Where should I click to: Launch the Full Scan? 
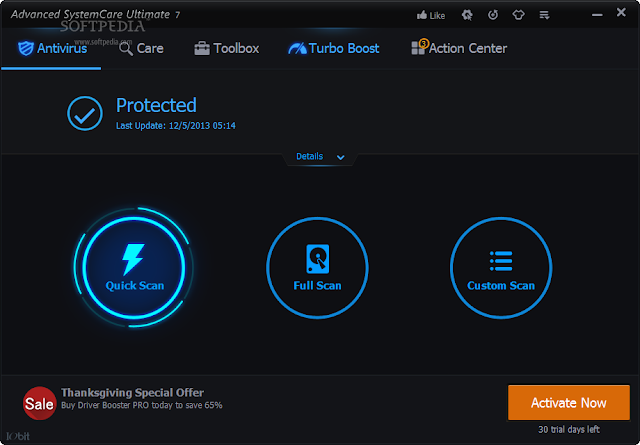coord(317,268)
